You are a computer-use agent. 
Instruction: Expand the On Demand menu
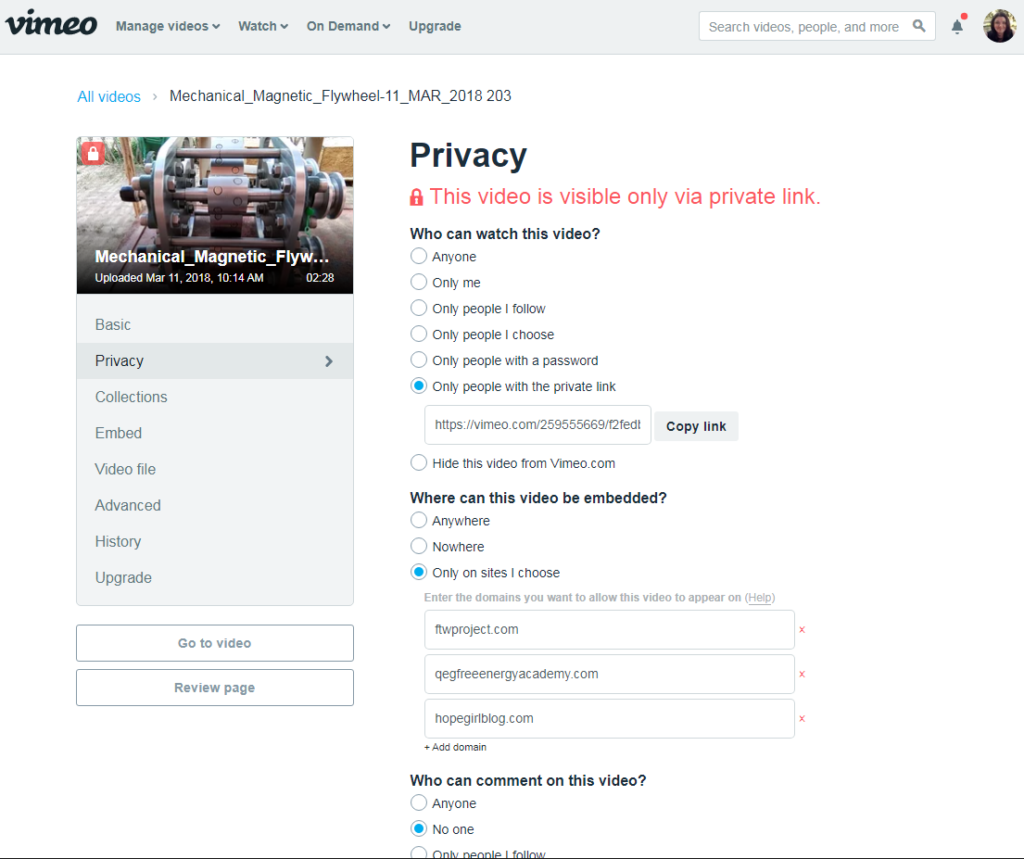[x=347, y=26]
